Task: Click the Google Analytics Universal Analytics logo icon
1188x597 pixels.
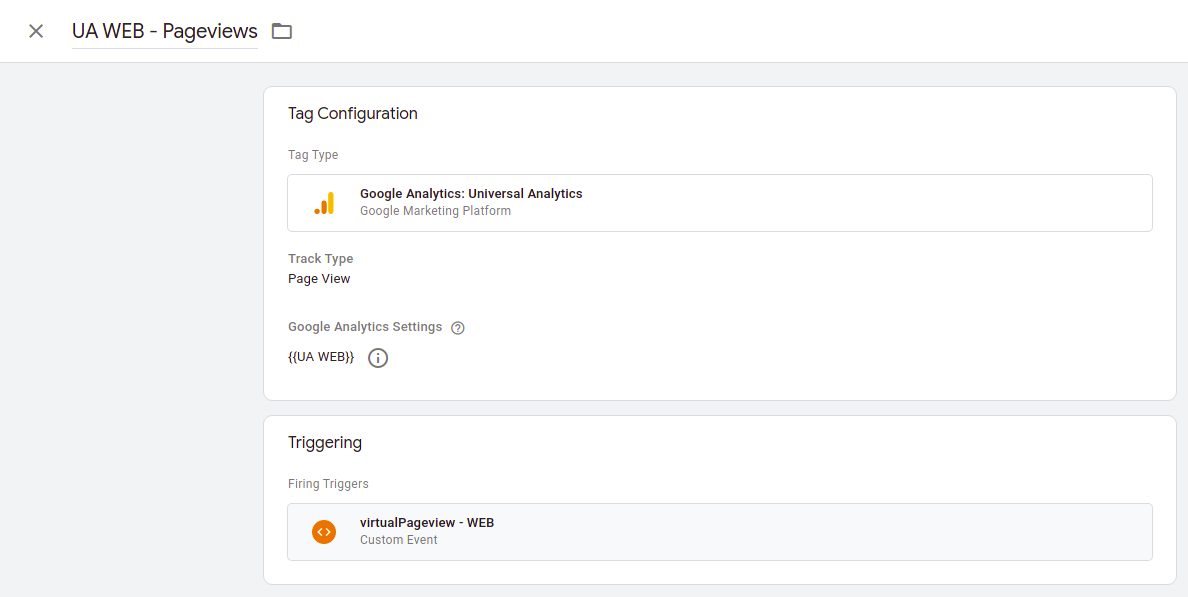Action: (x=324, y=202)
